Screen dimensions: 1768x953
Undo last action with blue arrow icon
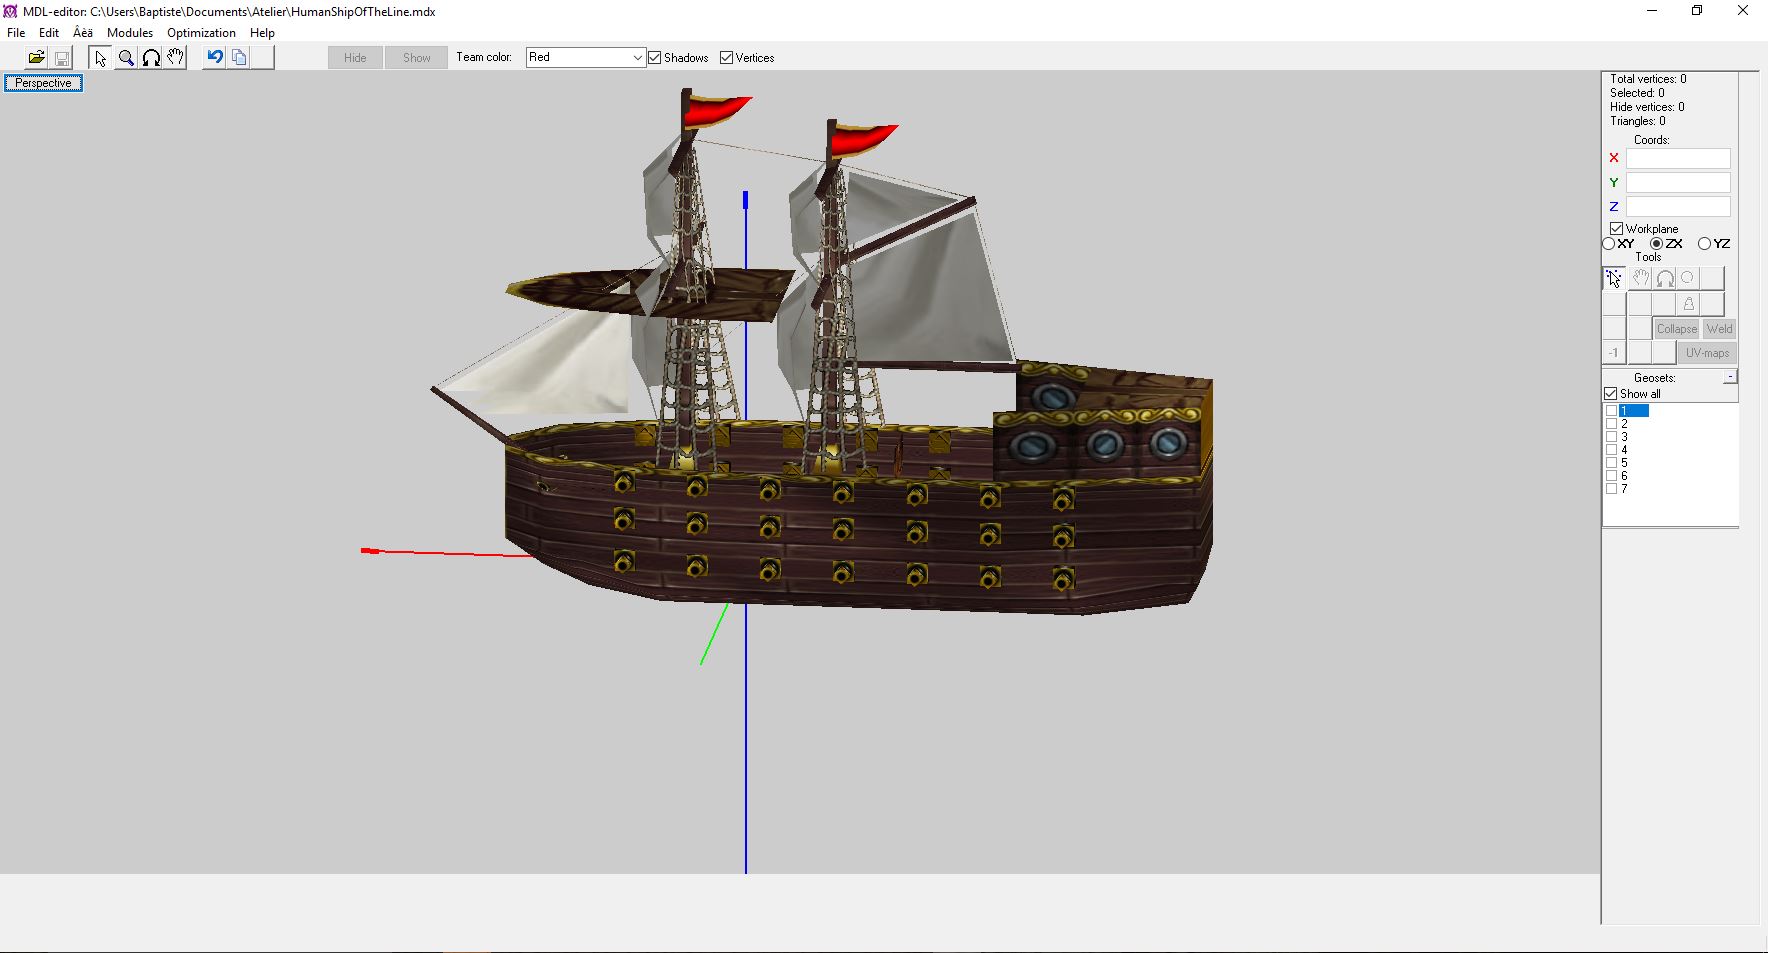[214, 58]
